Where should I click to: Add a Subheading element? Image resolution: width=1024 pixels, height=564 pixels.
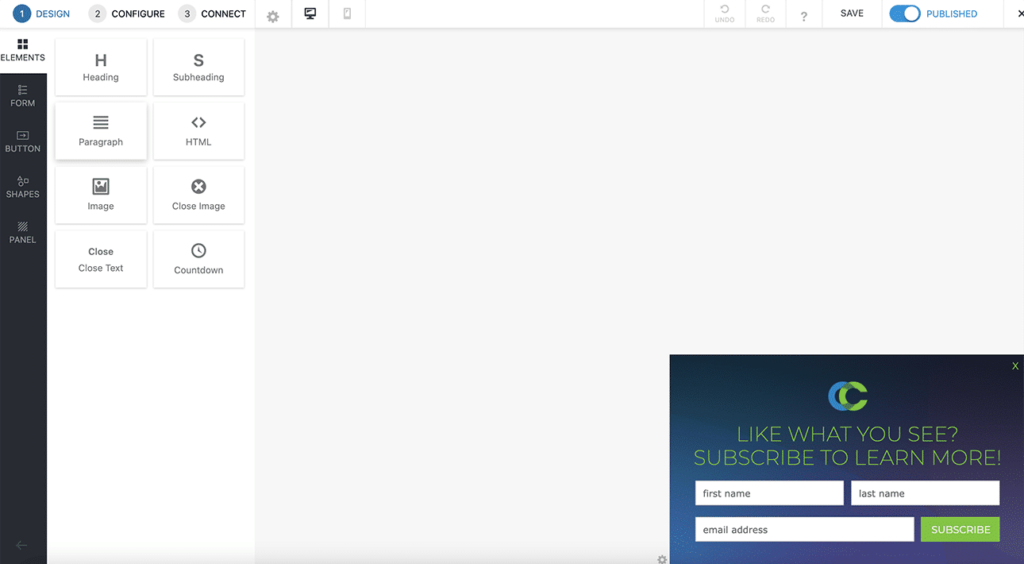(199, 67)
